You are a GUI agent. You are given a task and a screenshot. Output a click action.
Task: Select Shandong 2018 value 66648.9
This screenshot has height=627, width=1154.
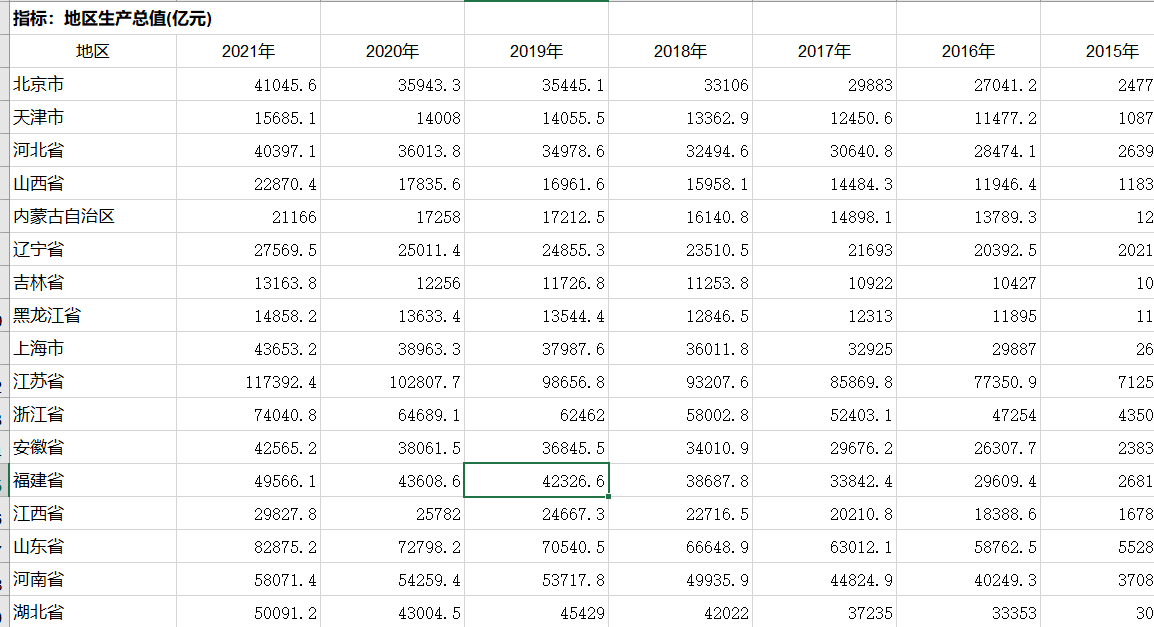pyautogui.click(x=680, y=547)
